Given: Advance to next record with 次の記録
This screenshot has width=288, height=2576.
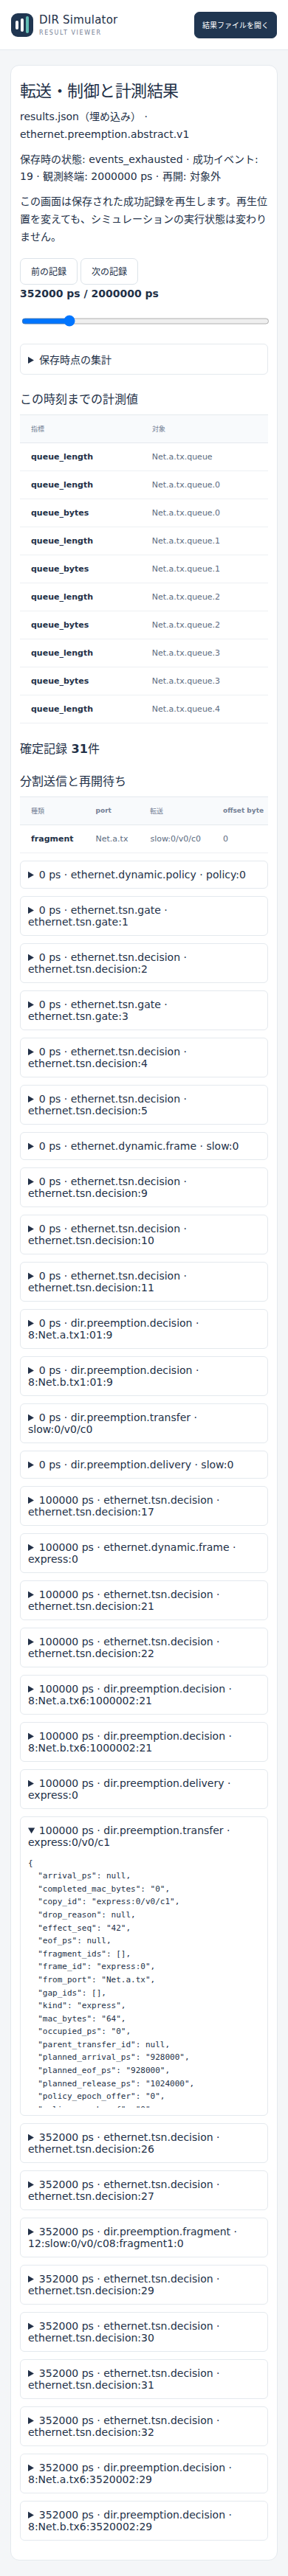Looking at the screenshot, I should [109, 271].
